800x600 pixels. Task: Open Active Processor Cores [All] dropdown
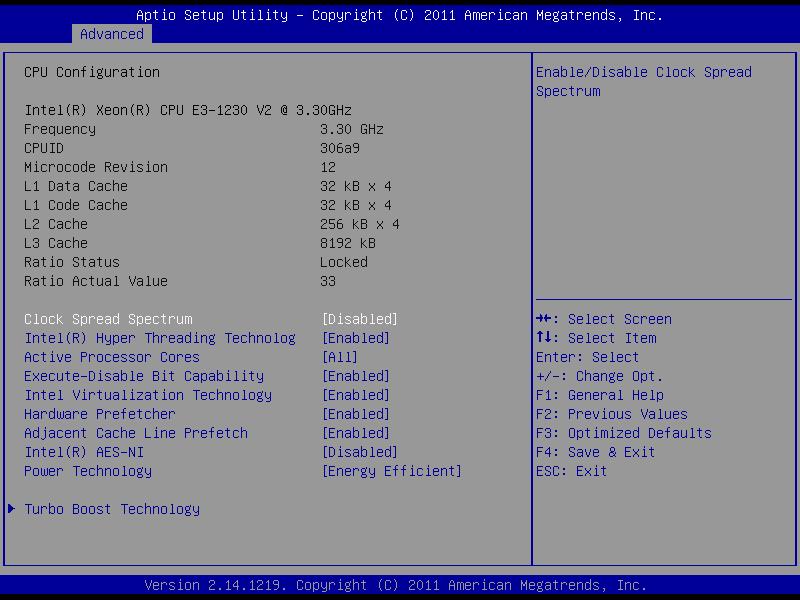339,357
